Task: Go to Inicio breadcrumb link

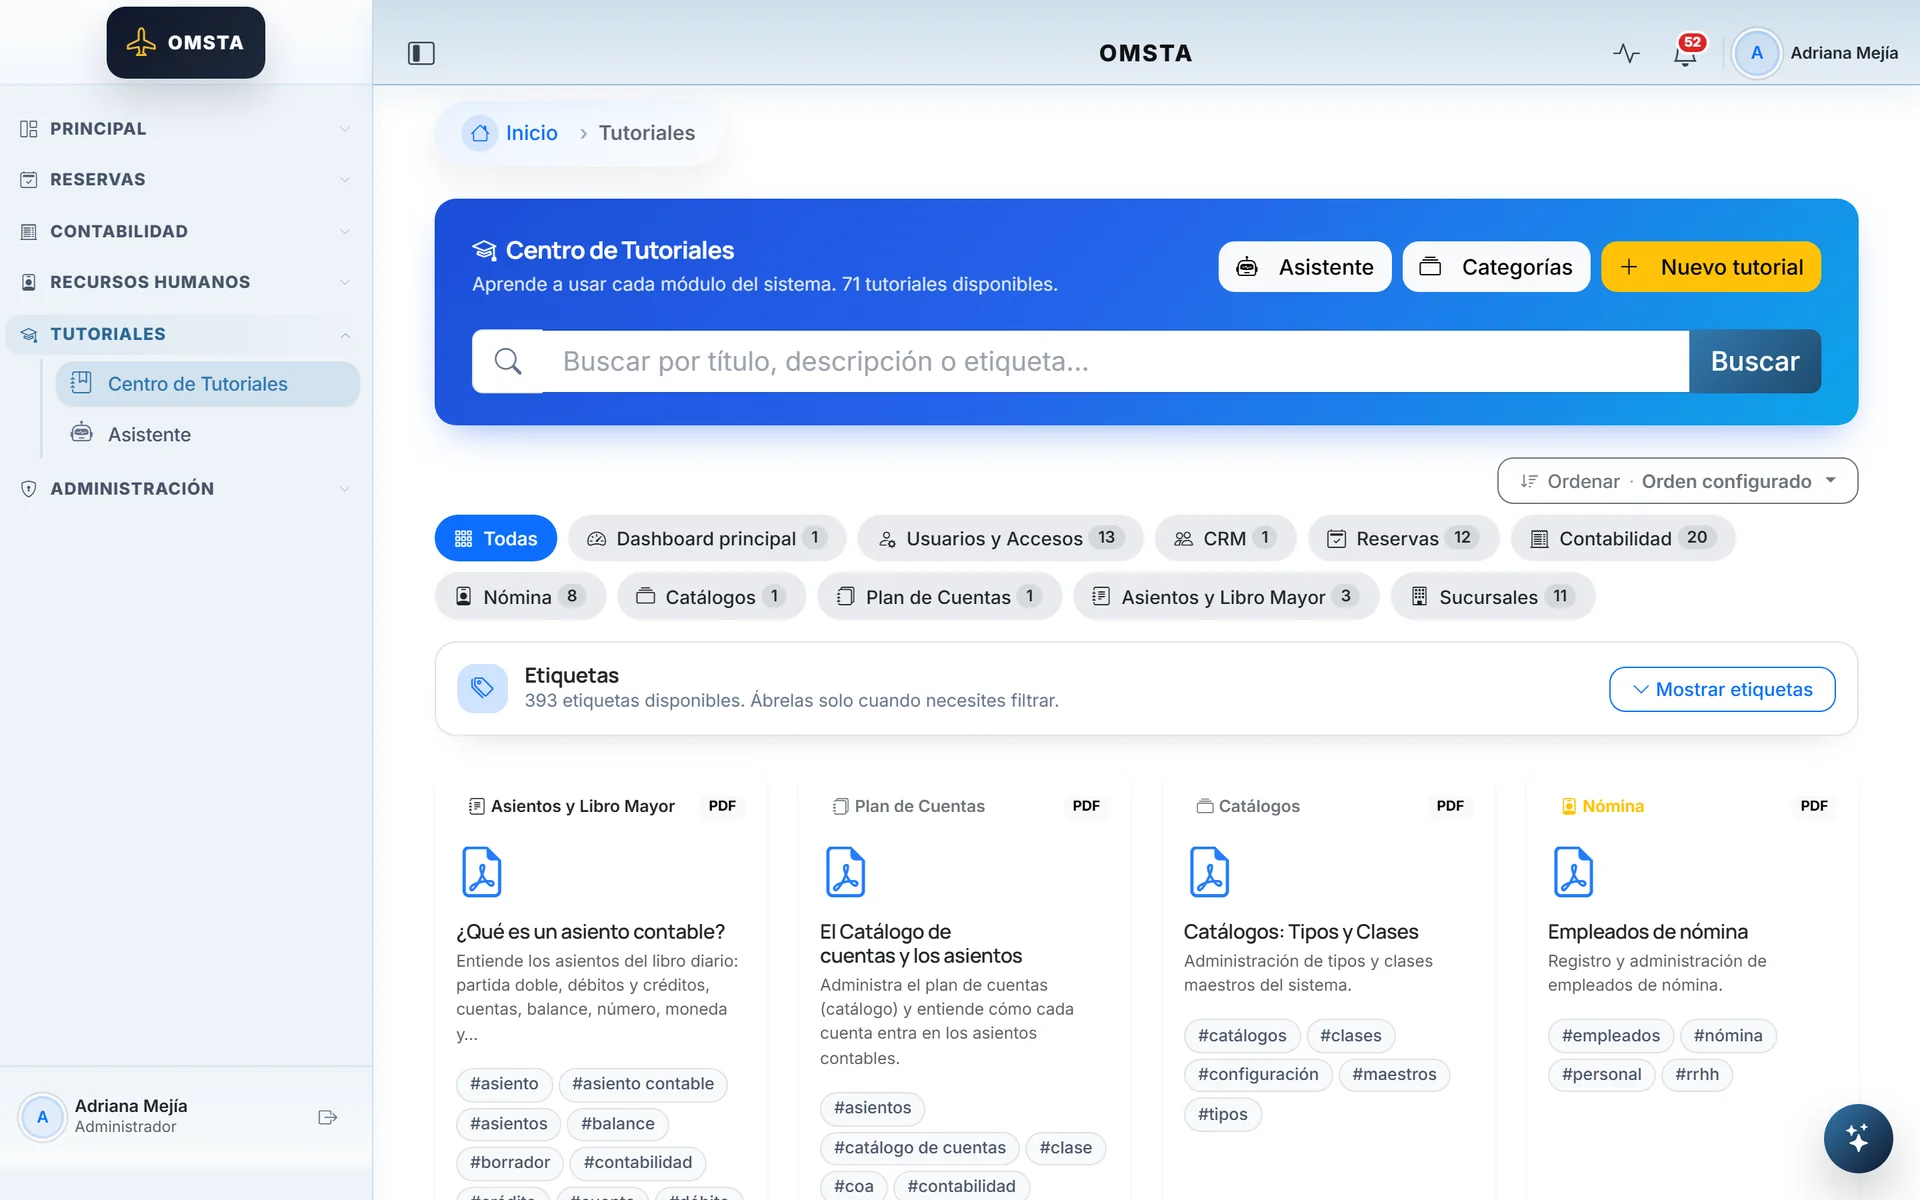Action: pyautogui.click(x=532, y=133)
